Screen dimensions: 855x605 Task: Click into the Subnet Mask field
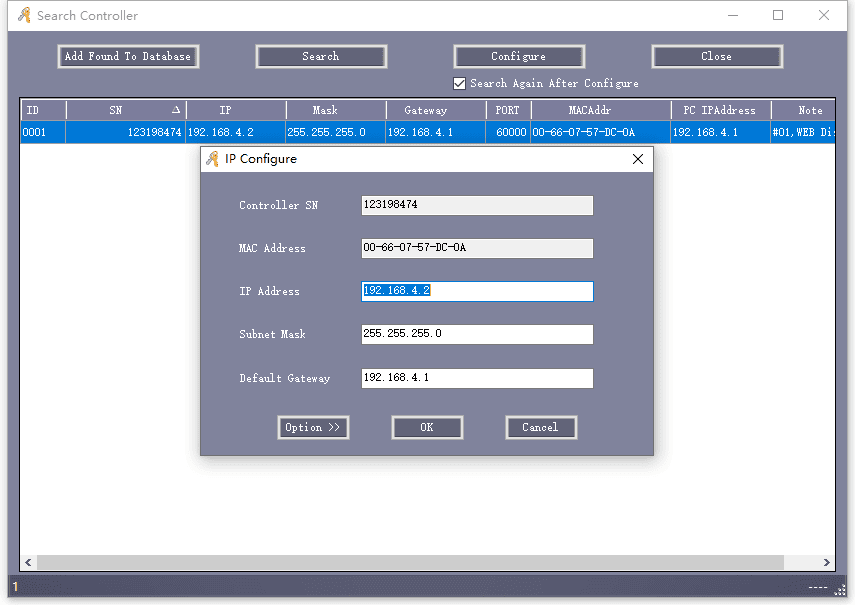tap(477, 334)
